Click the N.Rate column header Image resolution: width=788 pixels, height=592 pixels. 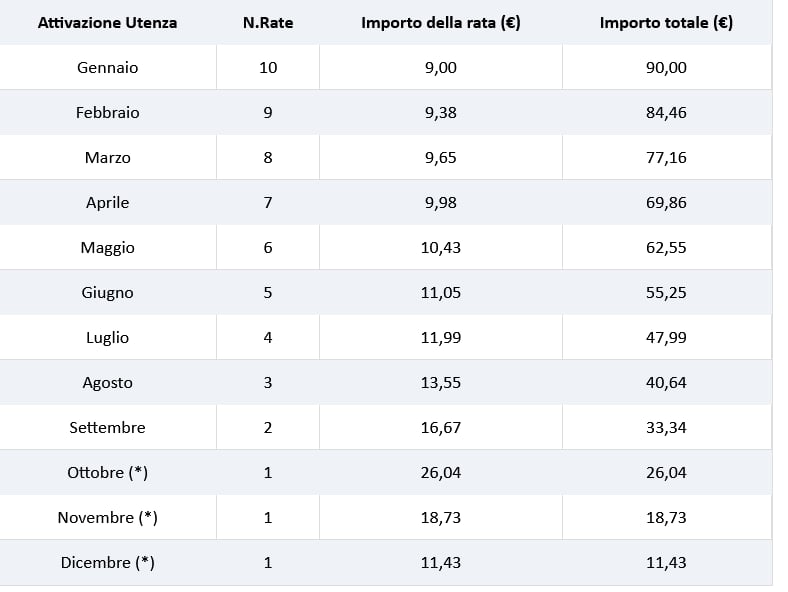pyautogui.click(x=268, y=22)
